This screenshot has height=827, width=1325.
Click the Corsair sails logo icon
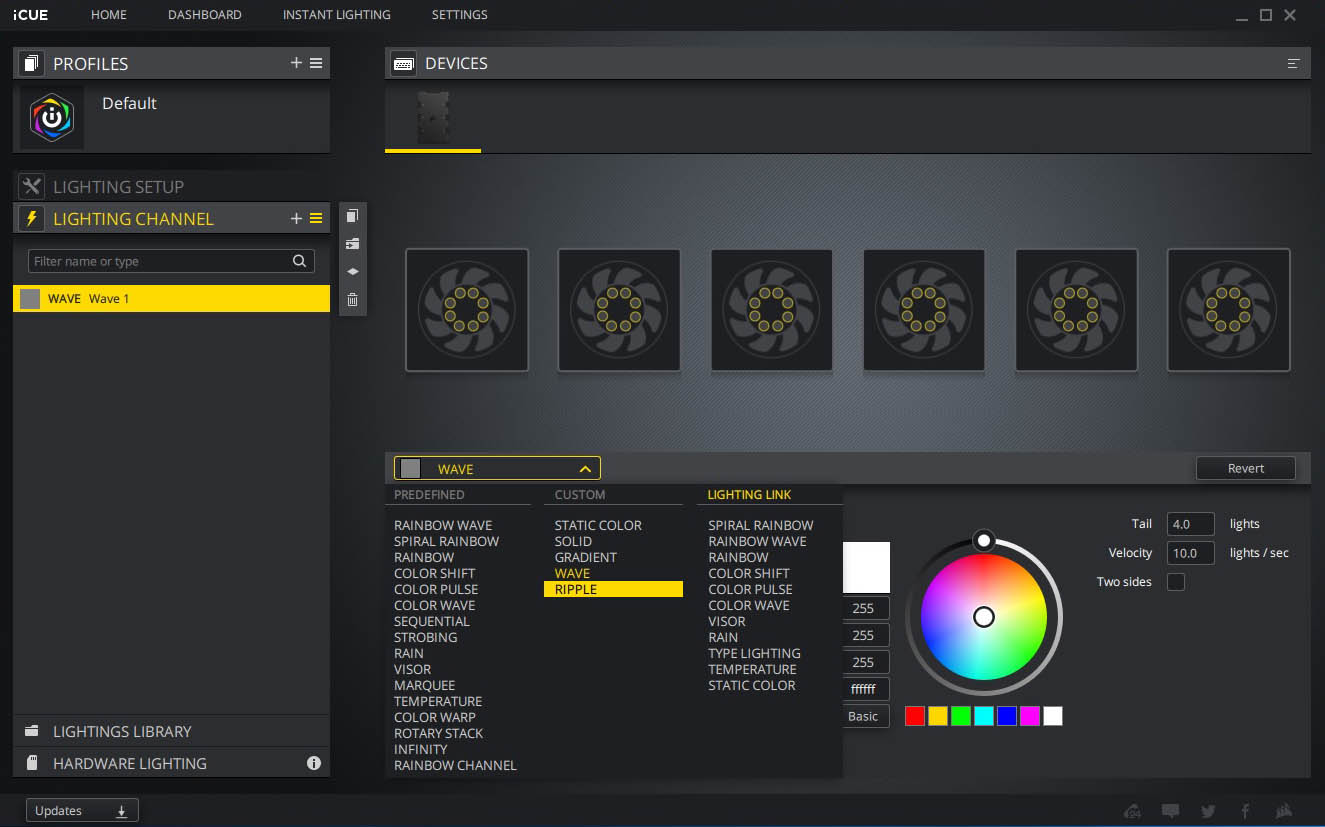click(x=1283, y=811)
